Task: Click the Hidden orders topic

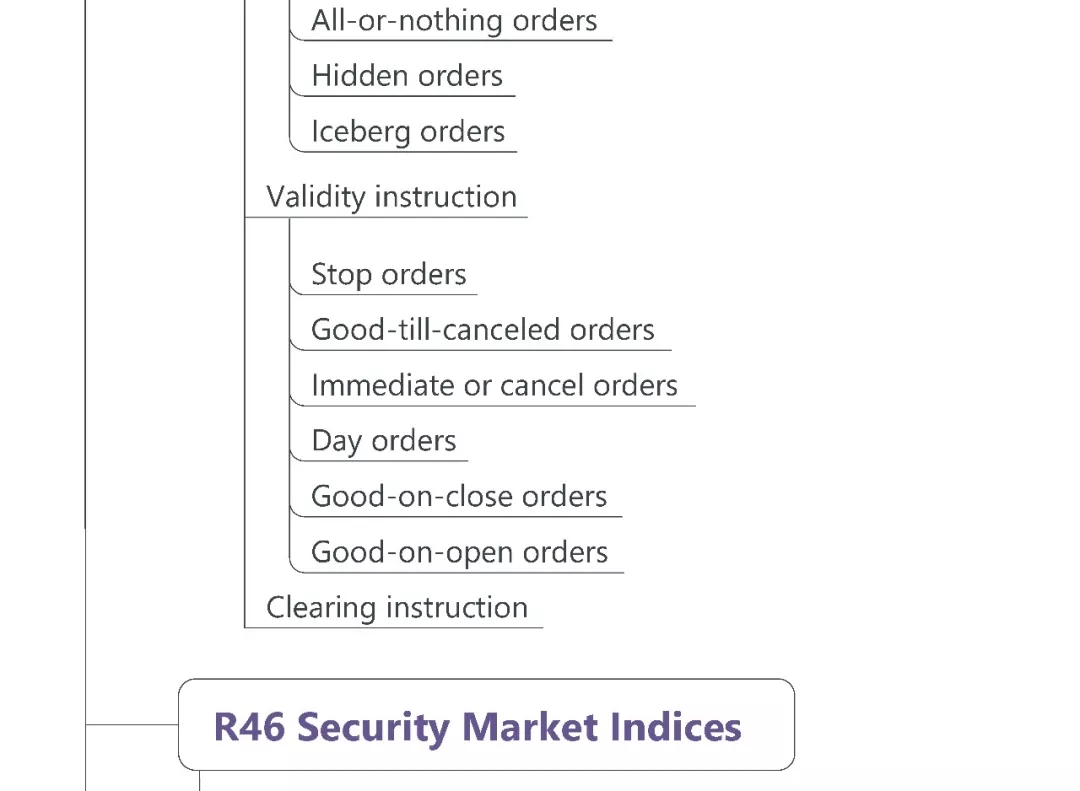Action: (407, 76)
